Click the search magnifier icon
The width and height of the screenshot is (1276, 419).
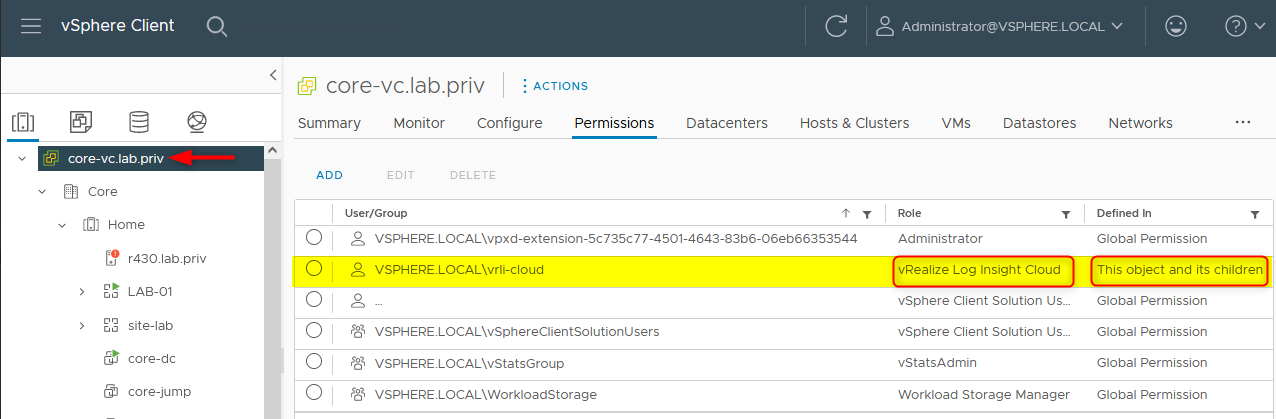point(217,26)
